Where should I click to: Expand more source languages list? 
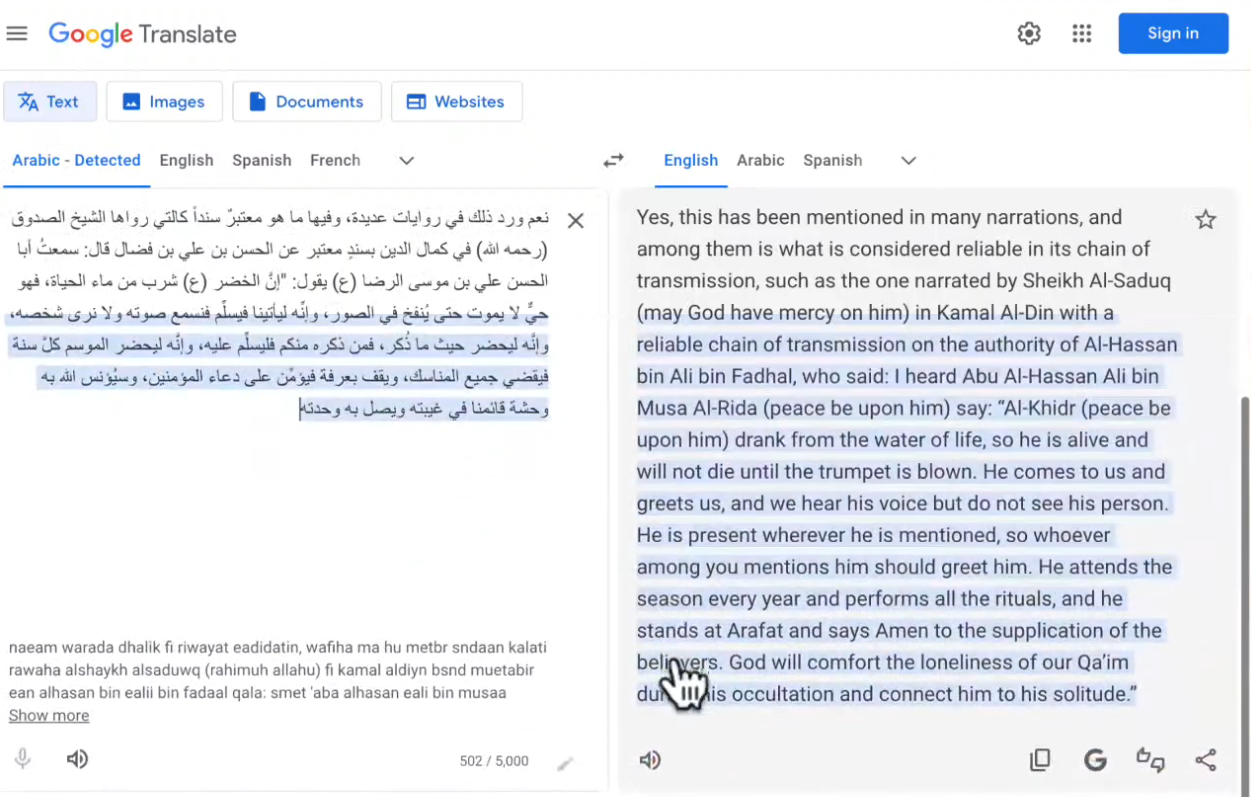point(407,160)
